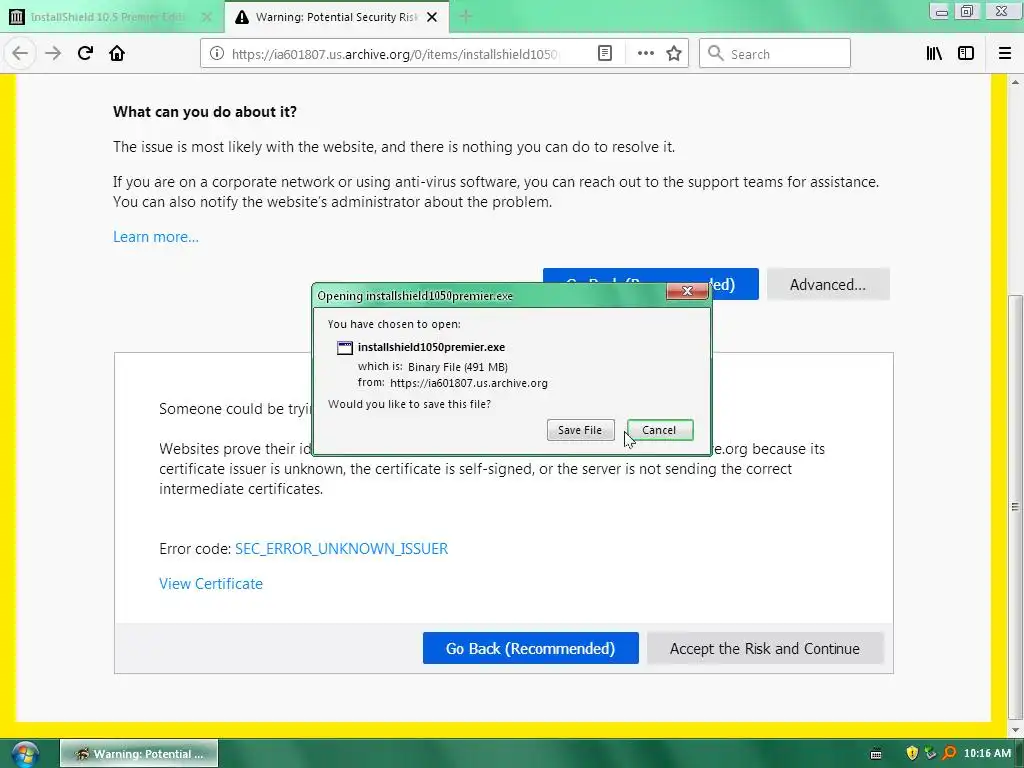Close the Opening installshield1050premier.exe dialog
This screenshot has height=768, width=1024.
[687, 291]
